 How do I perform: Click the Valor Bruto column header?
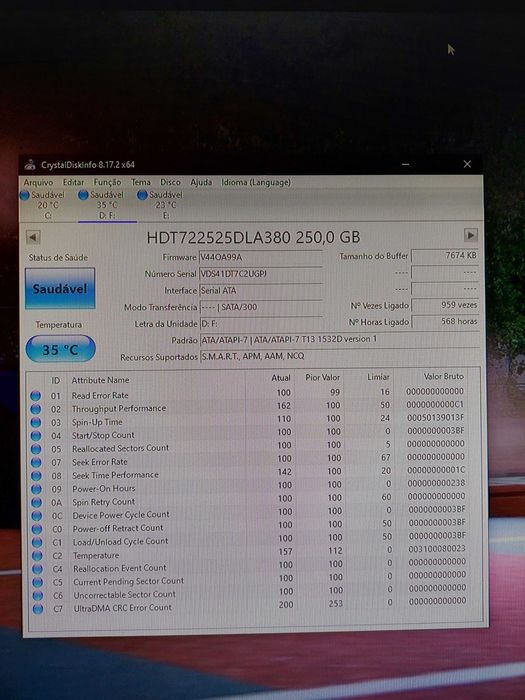tap(443, 376)
